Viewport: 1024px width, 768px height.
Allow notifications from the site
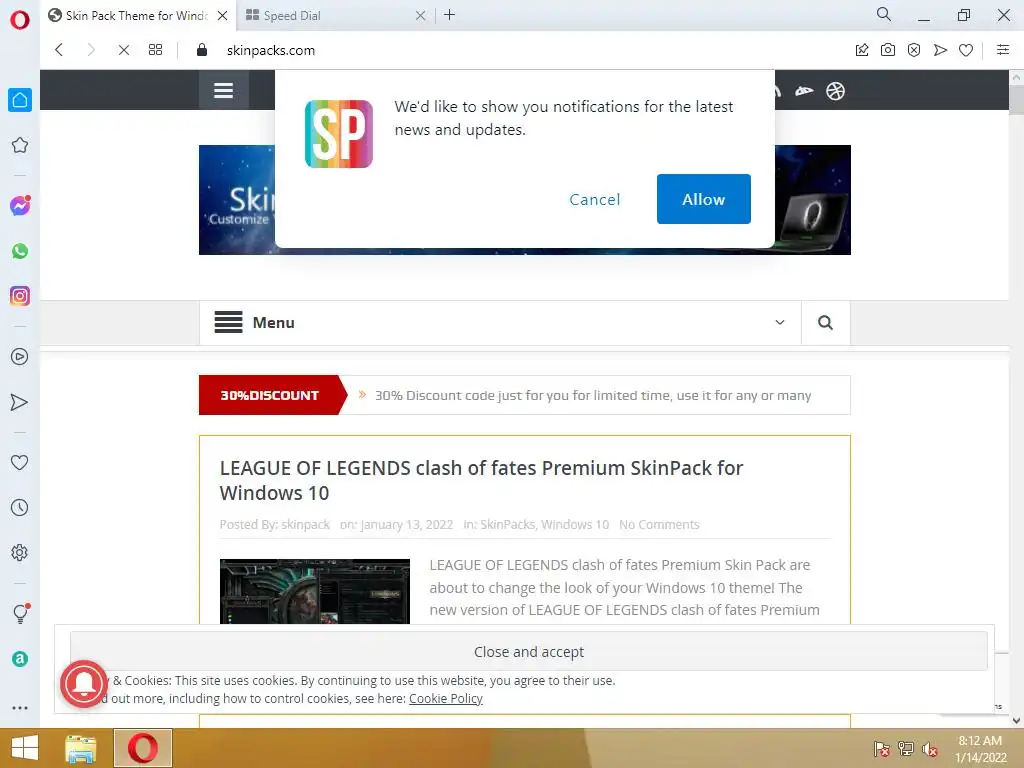pos(703,199)
